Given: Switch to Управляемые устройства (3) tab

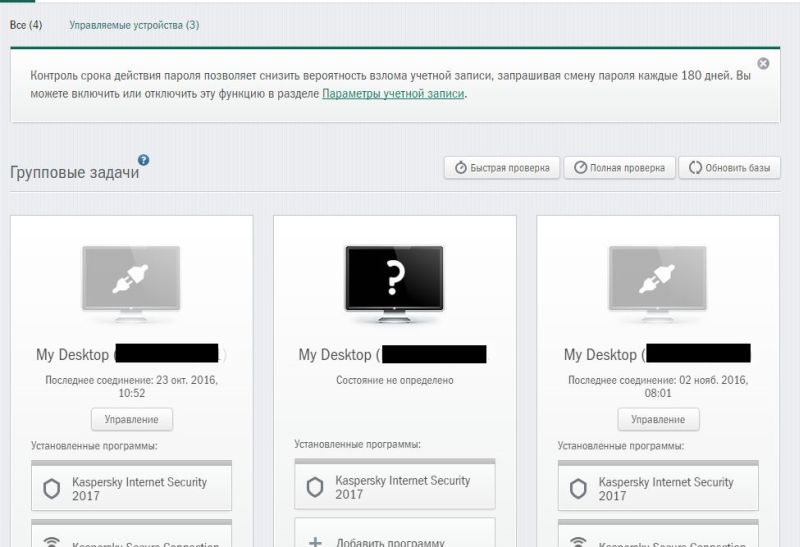Looking at the screenshot, I should click(134, 25).
